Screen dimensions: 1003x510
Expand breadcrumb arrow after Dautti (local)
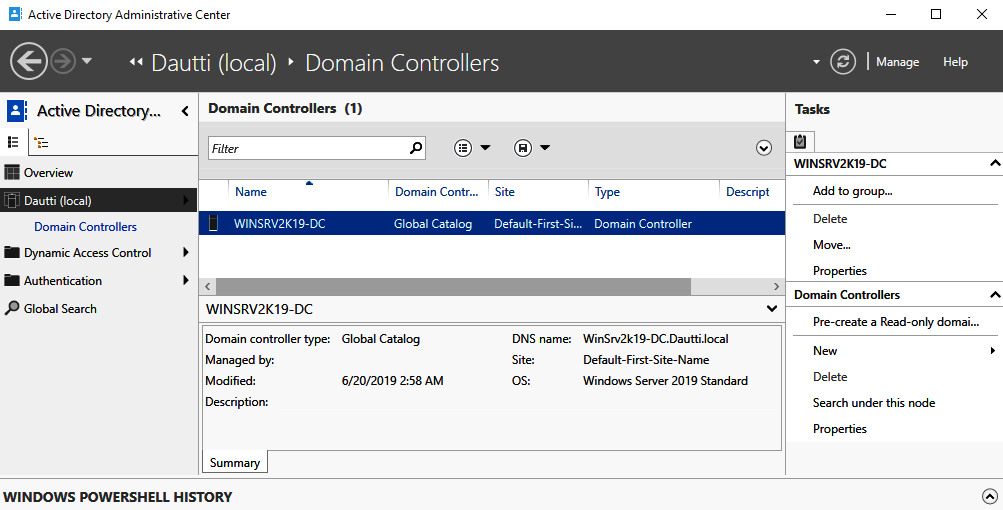point(291,62)
